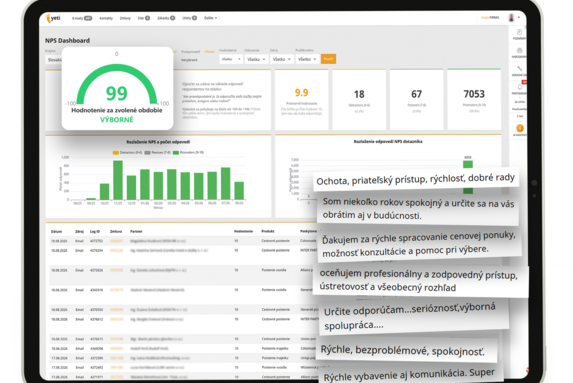Screen dimensions: 573x383
Task: Click the 18 Detractors card
Action: [x=359, y=99]
